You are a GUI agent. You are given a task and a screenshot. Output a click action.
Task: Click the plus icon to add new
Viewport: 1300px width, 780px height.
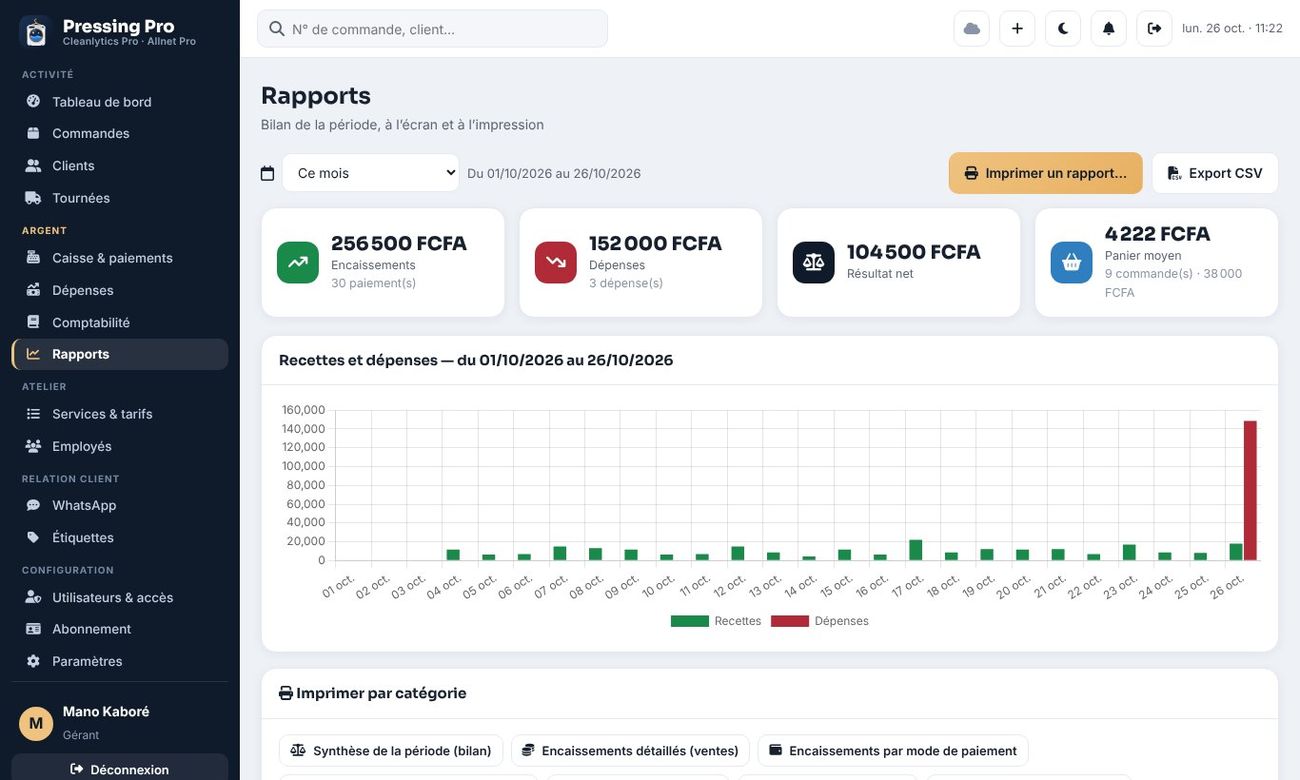click(x=1017, y=28)
